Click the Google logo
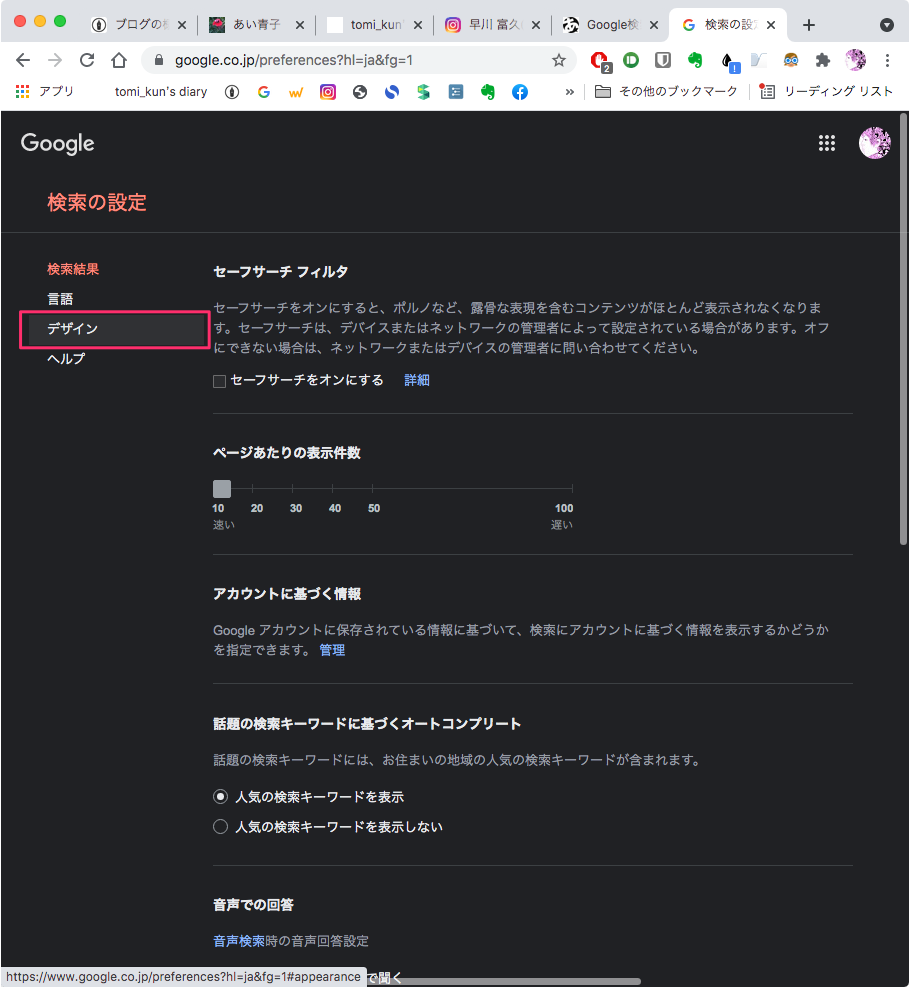909x988 pixels. 57,144
